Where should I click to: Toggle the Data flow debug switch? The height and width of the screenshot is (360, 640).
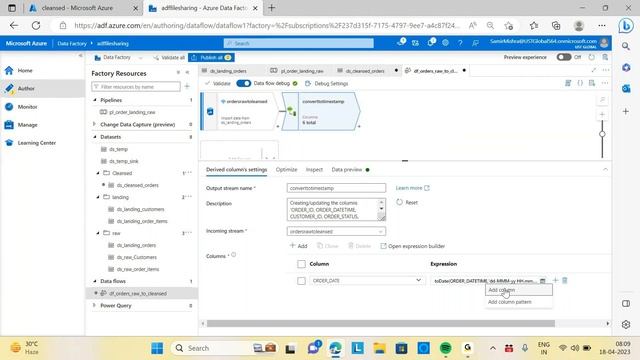coord(244,83)
